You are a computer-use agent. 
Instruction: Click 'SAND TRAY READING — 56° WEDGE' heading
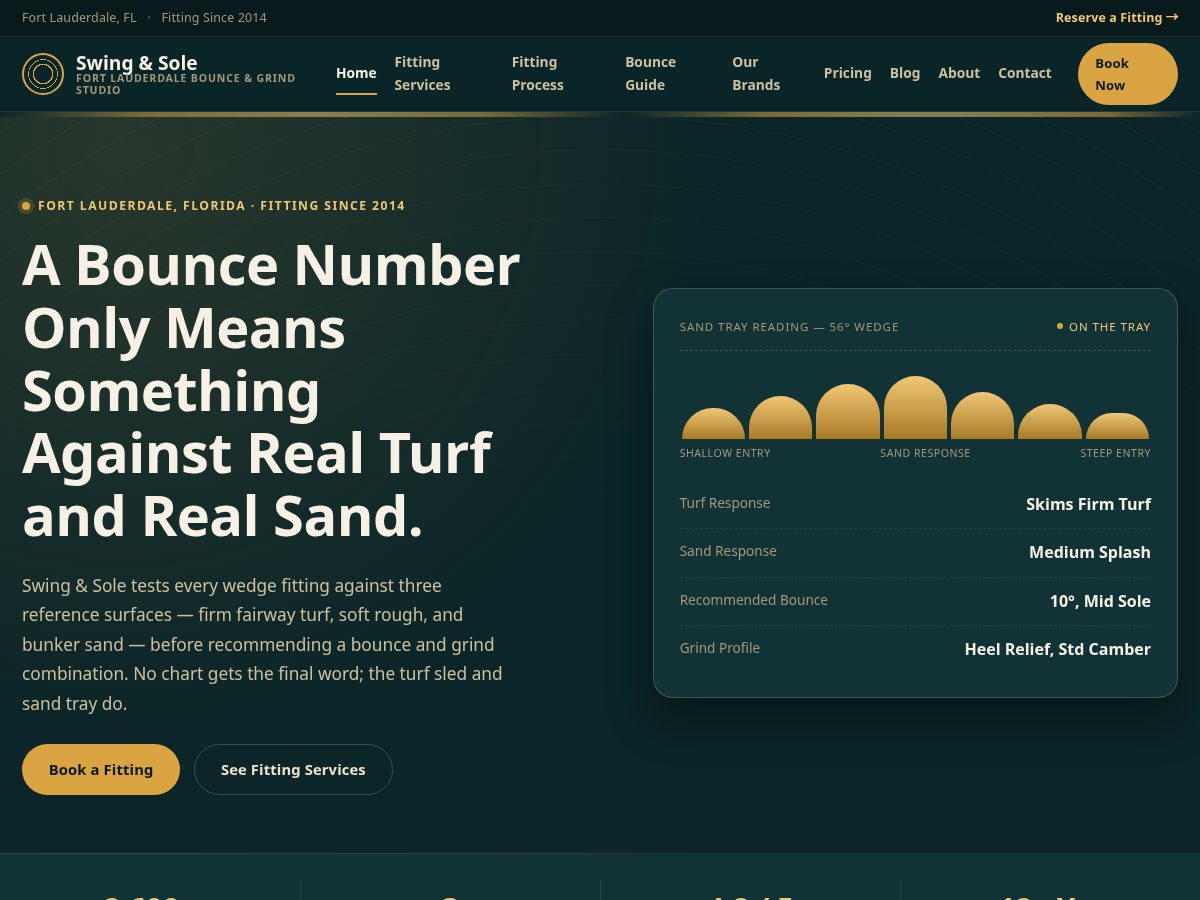point(789,327)
